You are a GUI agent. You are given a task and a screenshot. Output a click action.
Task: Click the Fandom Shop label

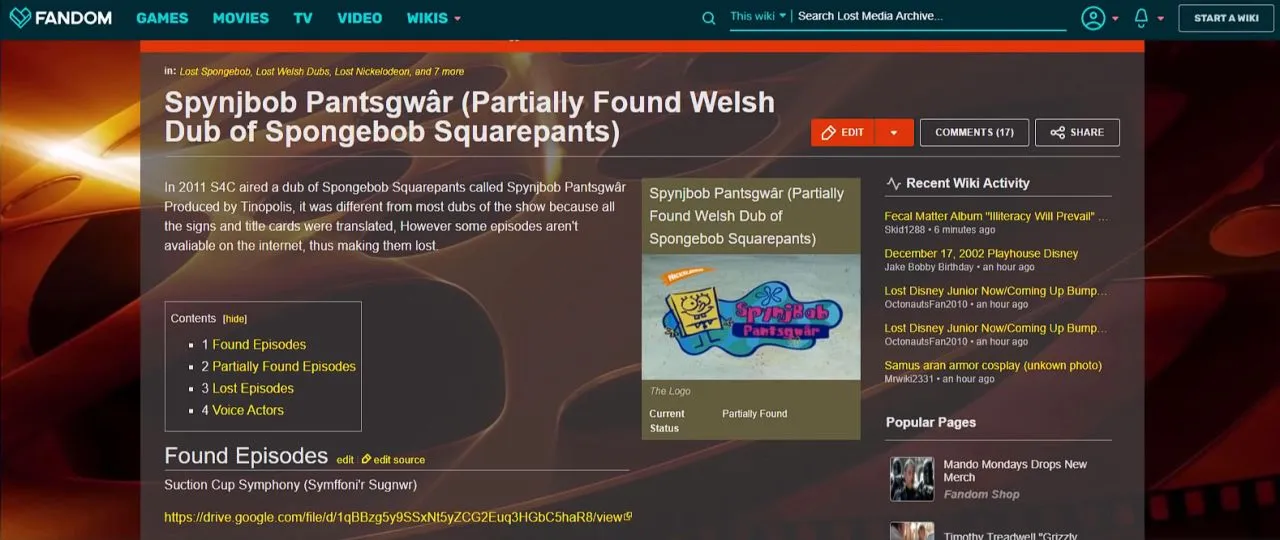[x=982, y=494]
